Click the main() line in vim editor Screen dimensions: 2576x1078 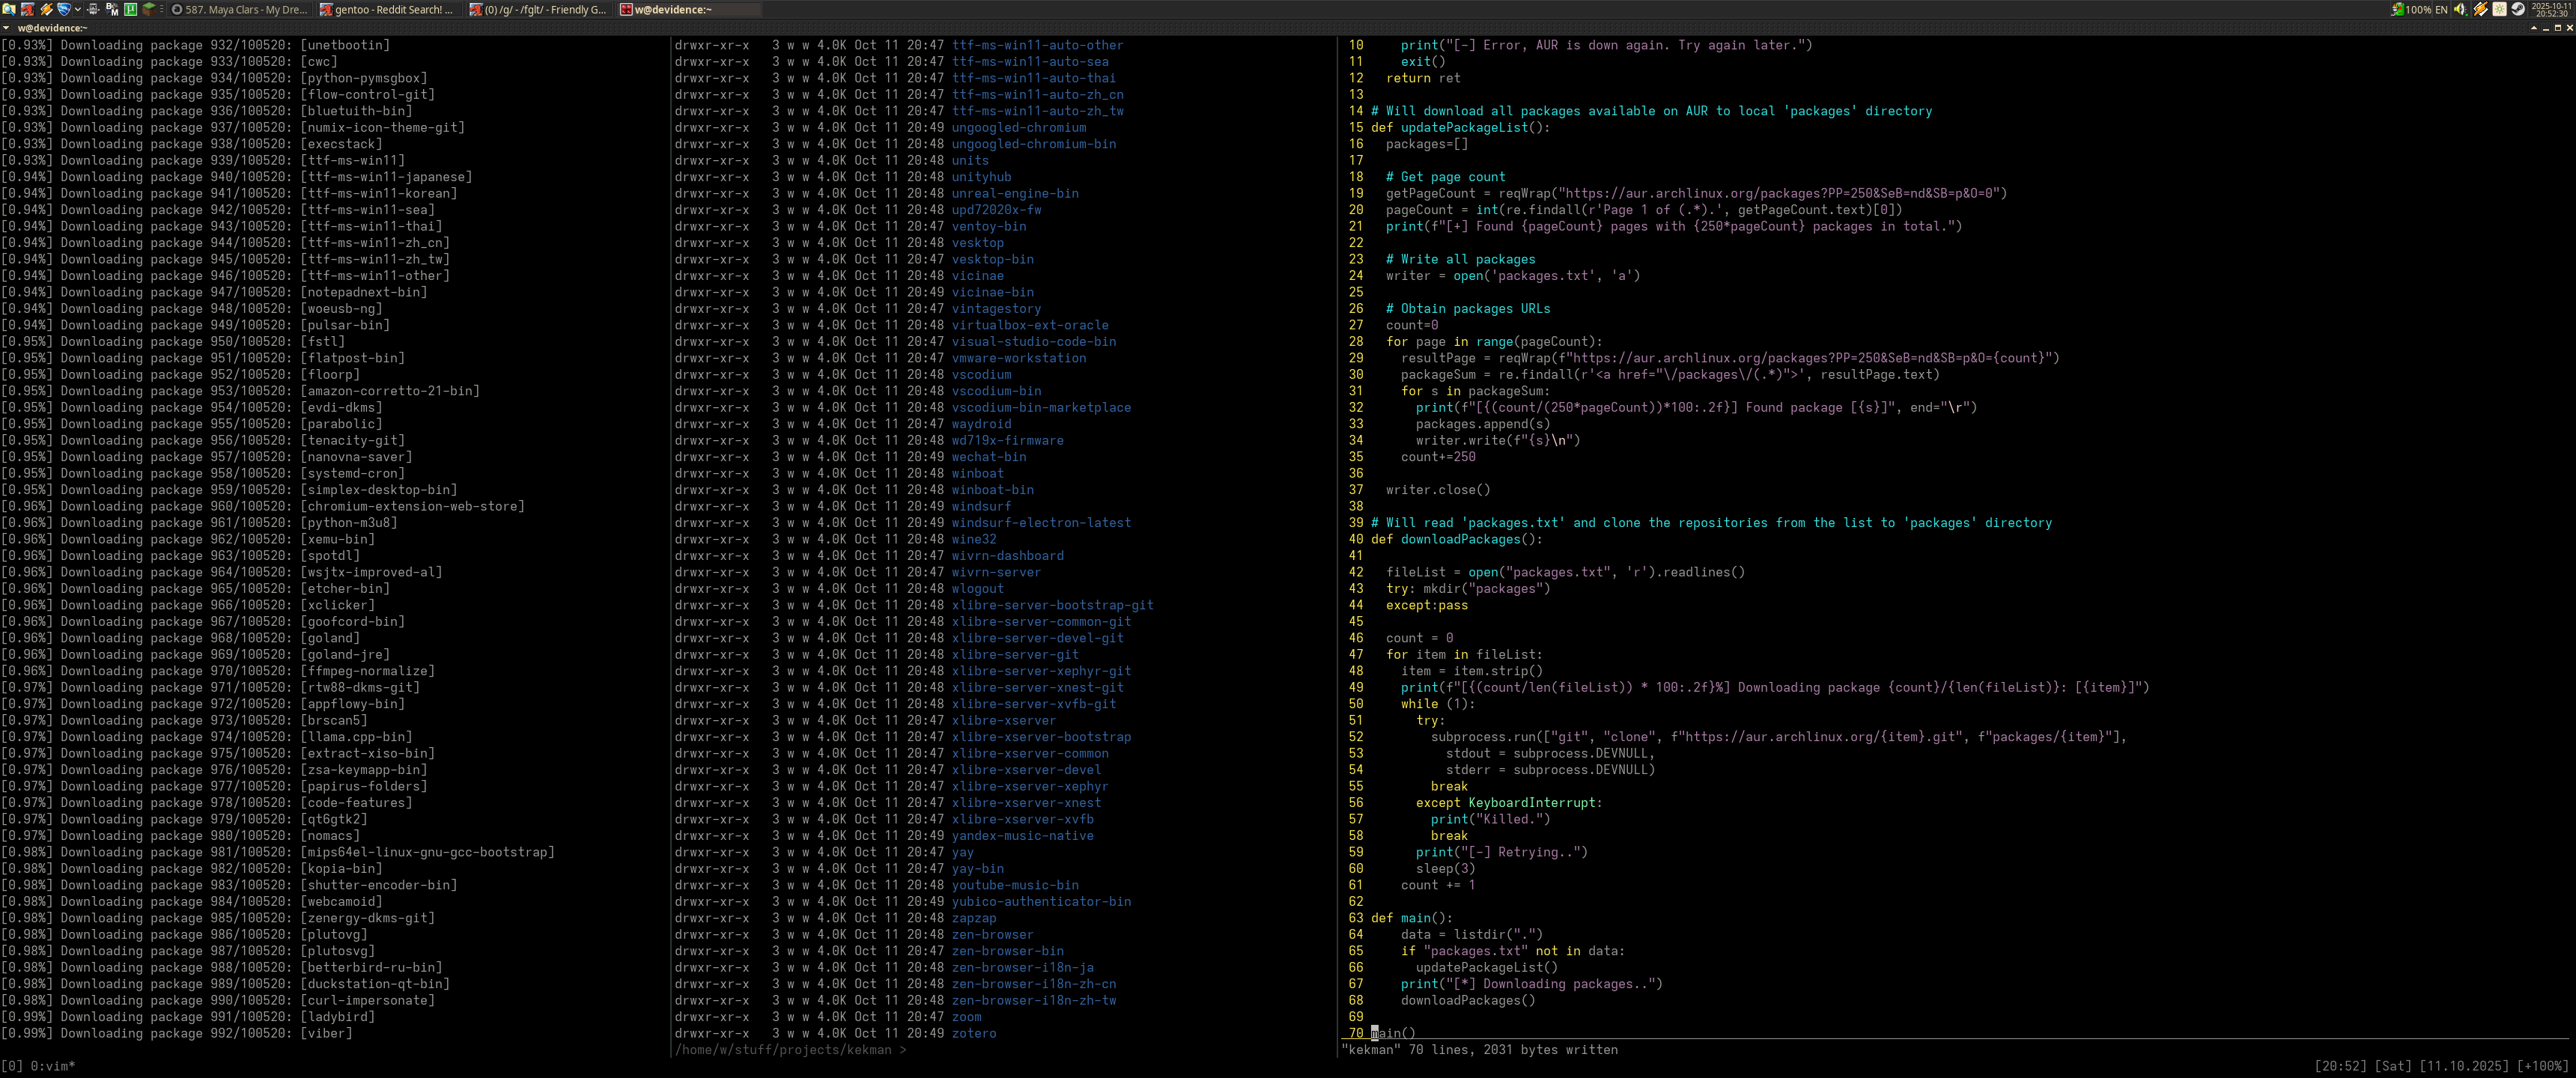point(1393,1033)
